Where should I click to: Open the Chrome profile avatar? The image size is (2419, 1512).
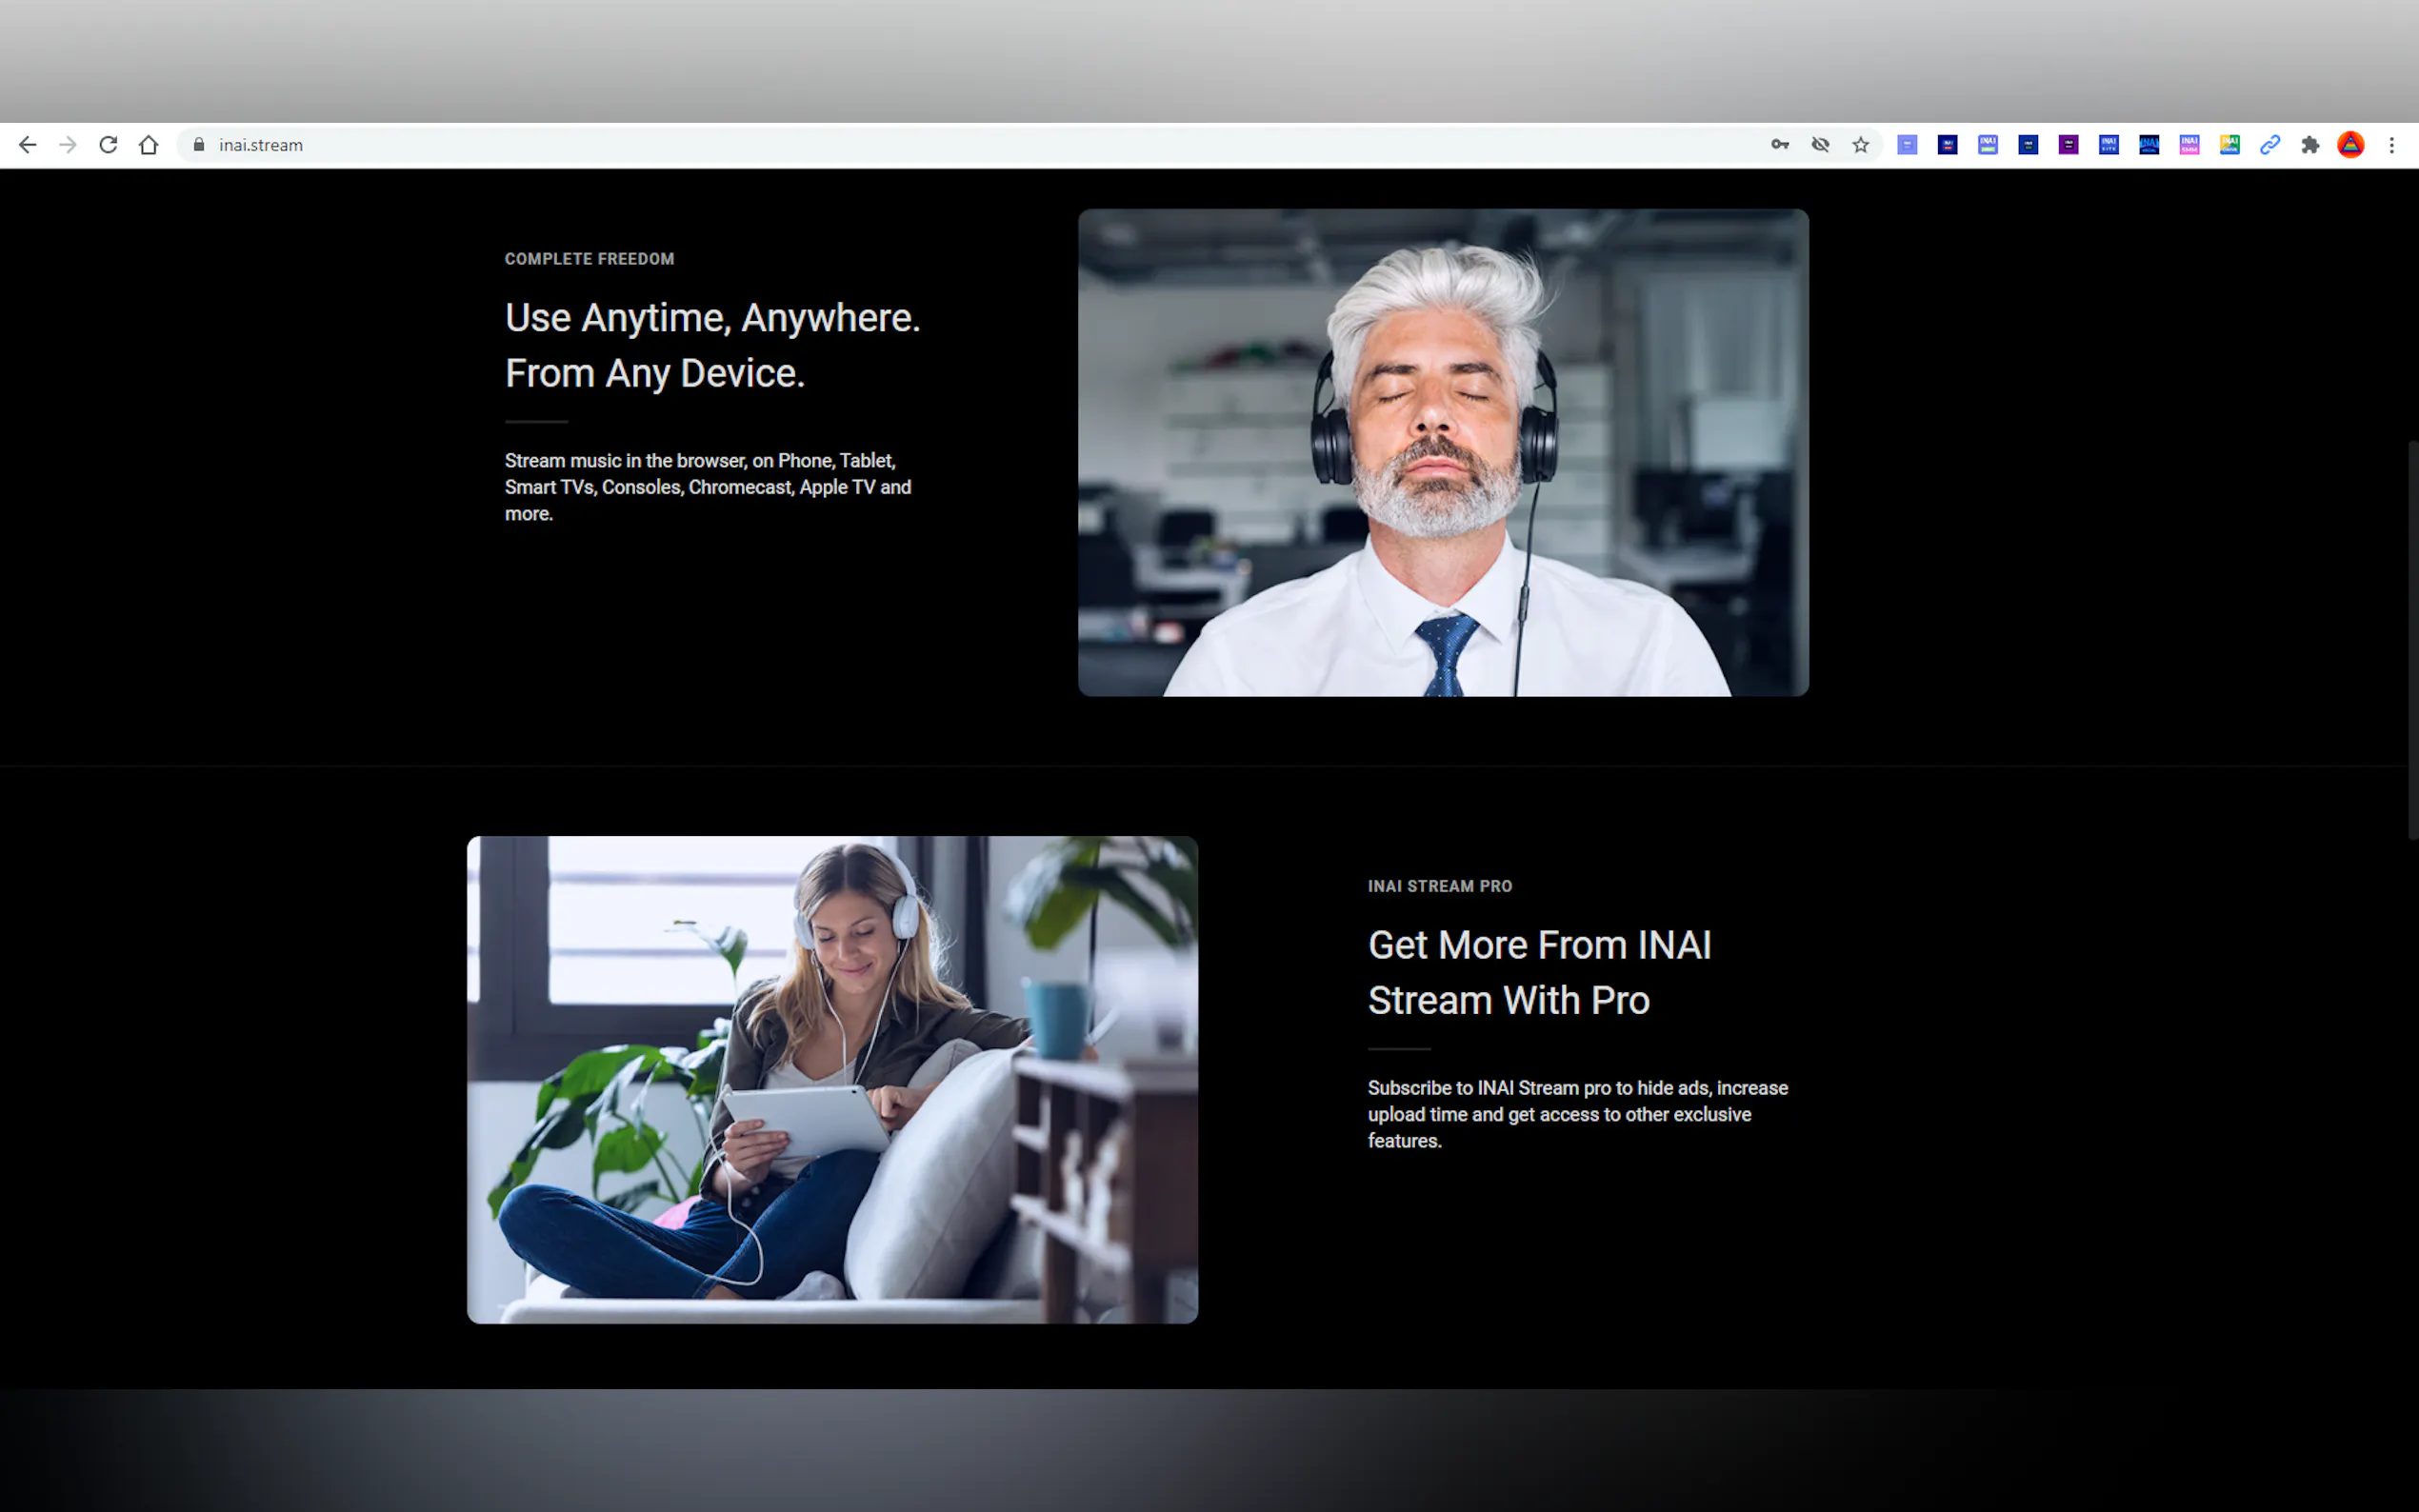click(x=2351, y=145)
